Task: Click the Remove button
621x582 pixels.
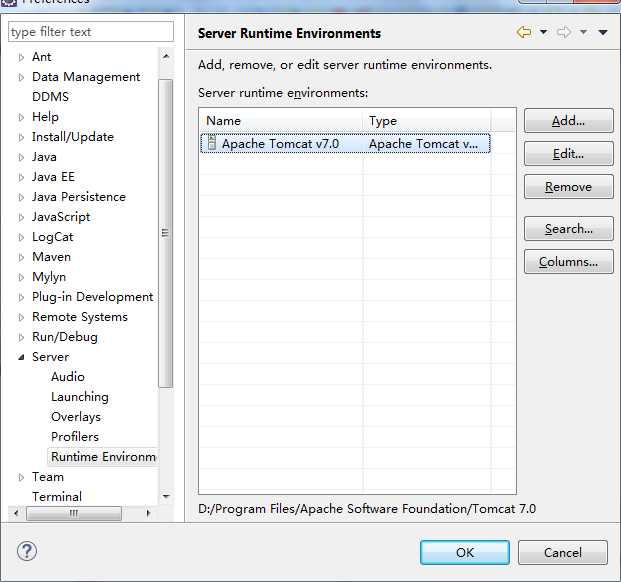Action: pyautogui.click(x=569, y=186)
